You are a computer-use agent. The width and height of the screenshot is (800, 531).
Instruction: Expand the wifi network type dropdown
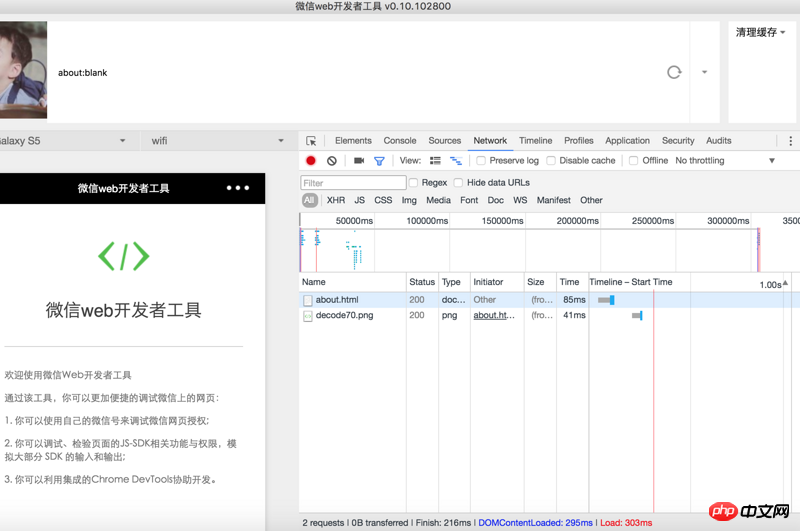216,141
